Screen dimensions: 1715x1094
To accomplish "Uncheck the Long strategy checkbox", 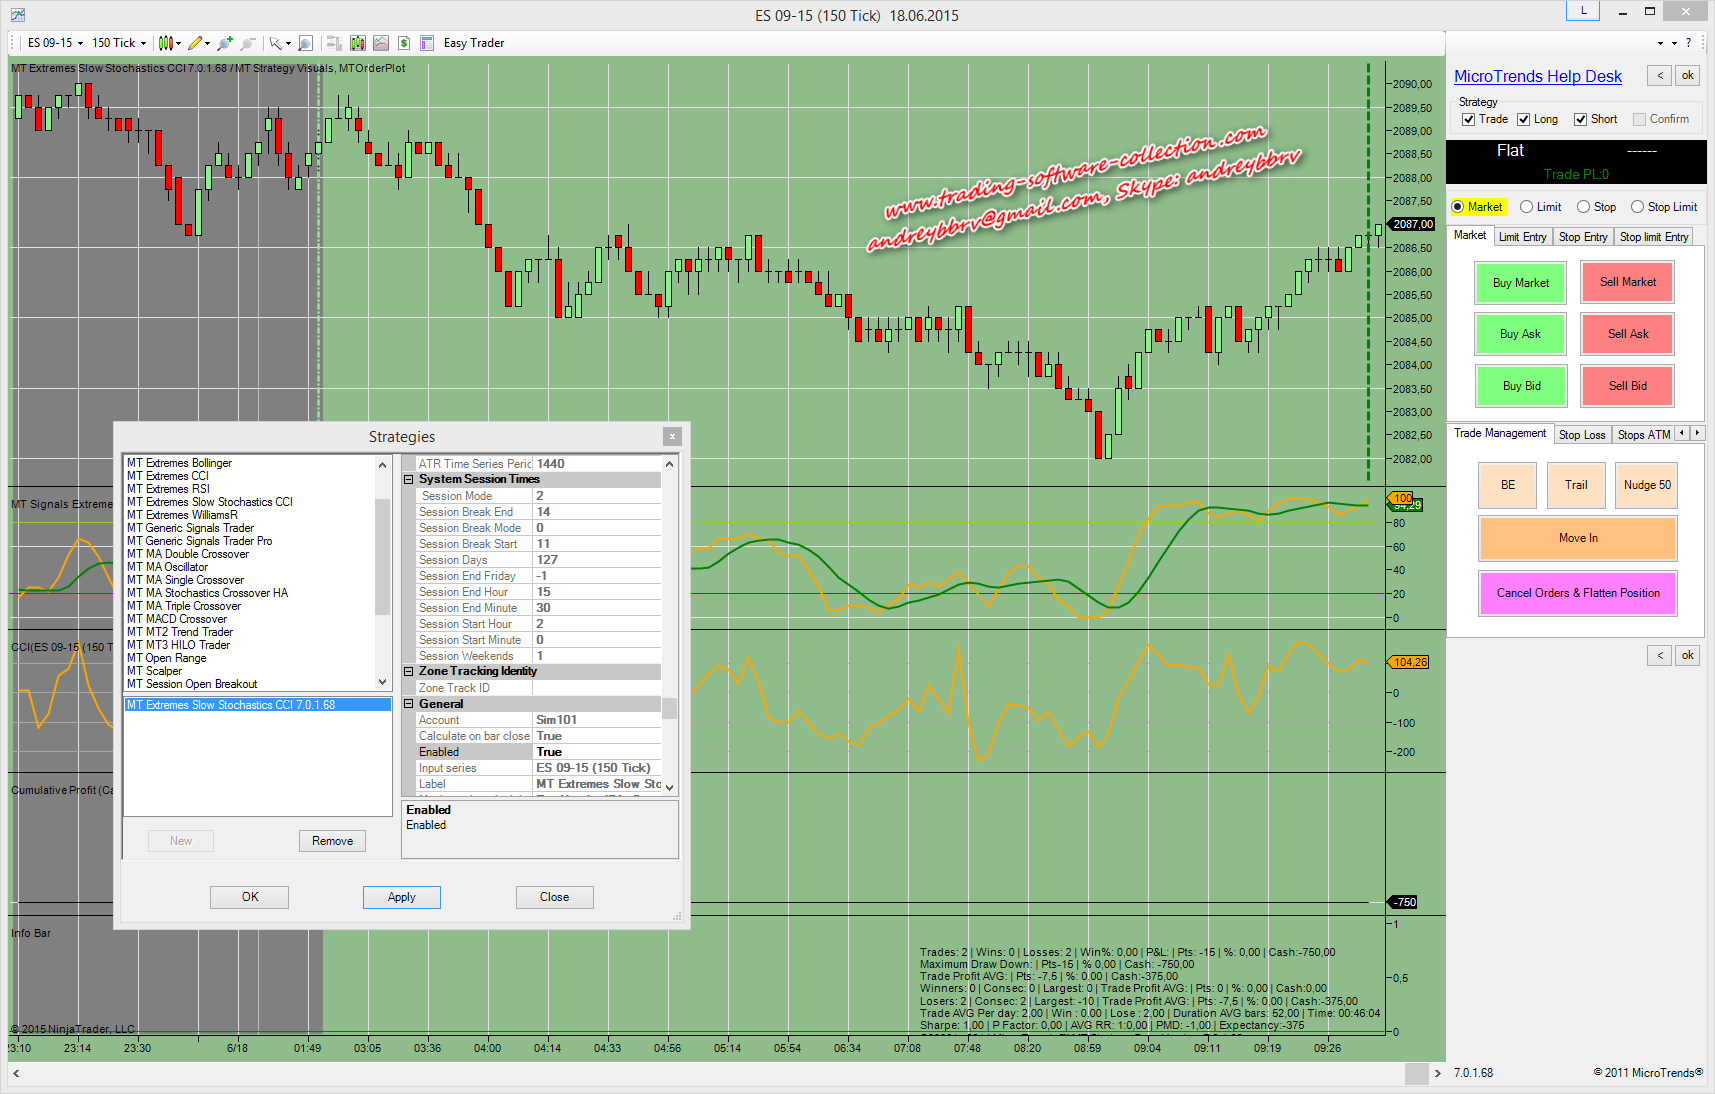I will 1524,119.
